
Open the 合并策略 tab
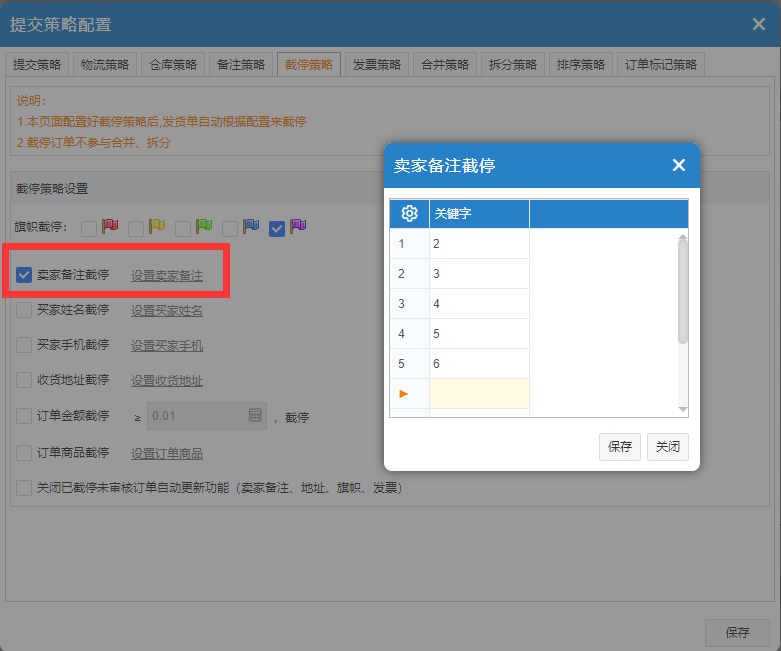445,65
